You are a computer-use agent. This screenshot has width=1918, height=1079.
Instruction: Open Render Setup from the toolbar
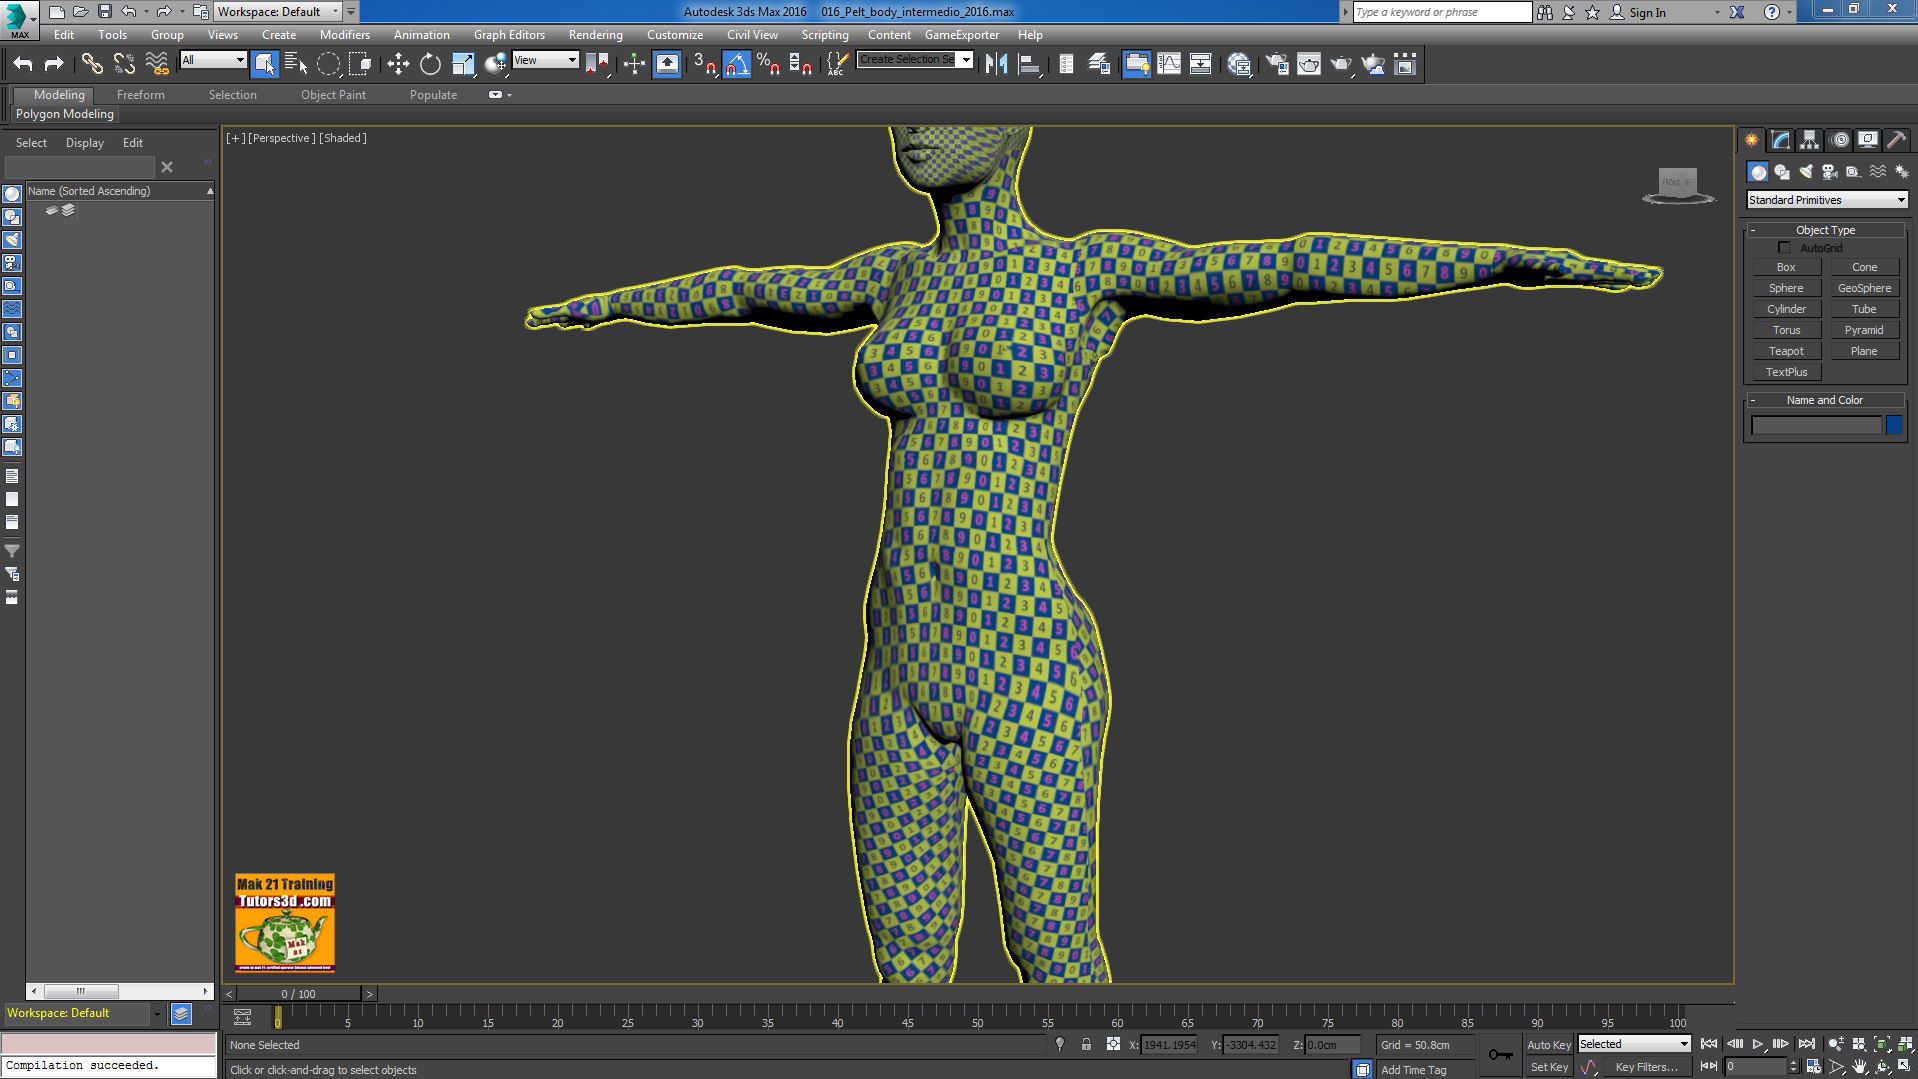1277,64
